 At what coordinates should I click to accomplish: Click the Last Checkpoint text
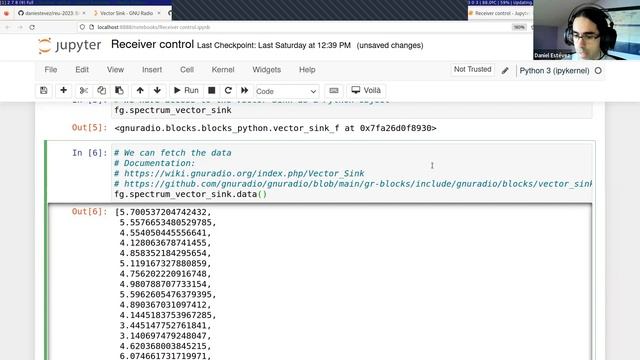(x=273, y=45)
